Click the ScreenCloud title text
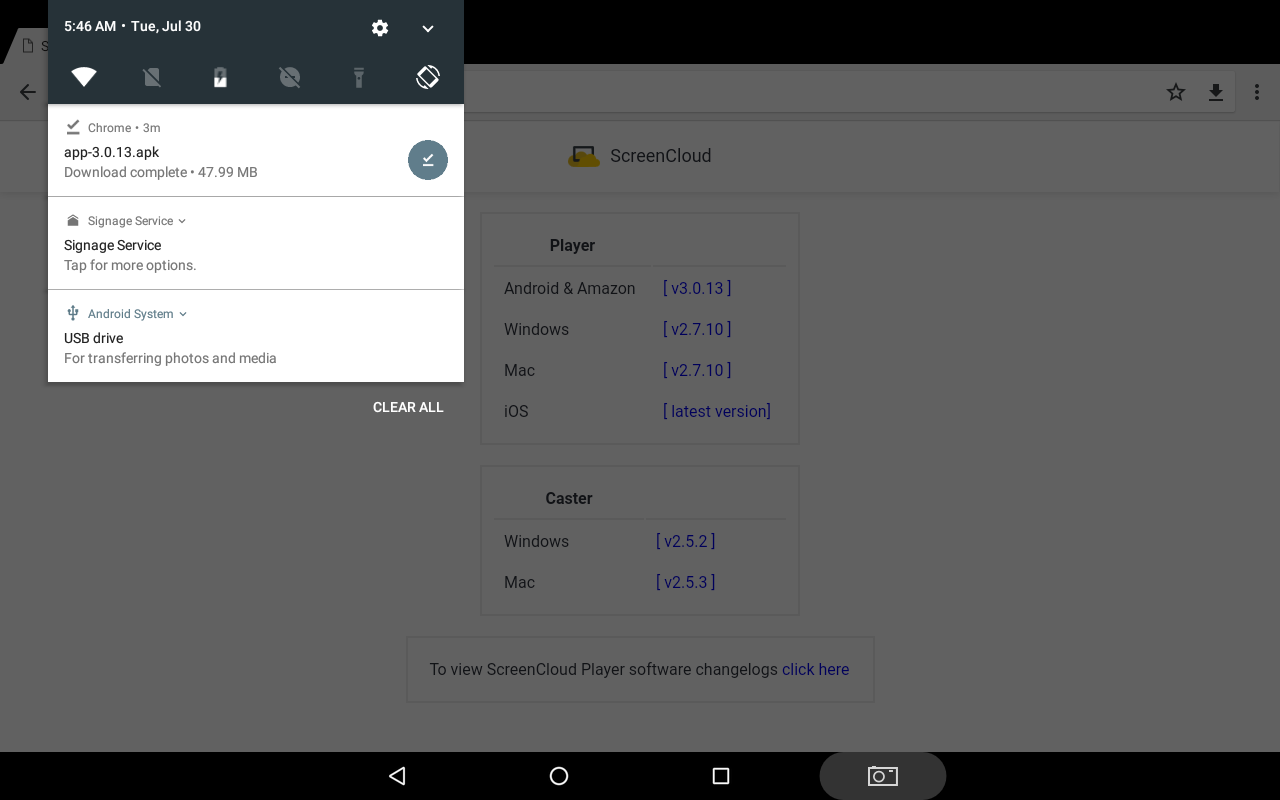 pos(661,156)
